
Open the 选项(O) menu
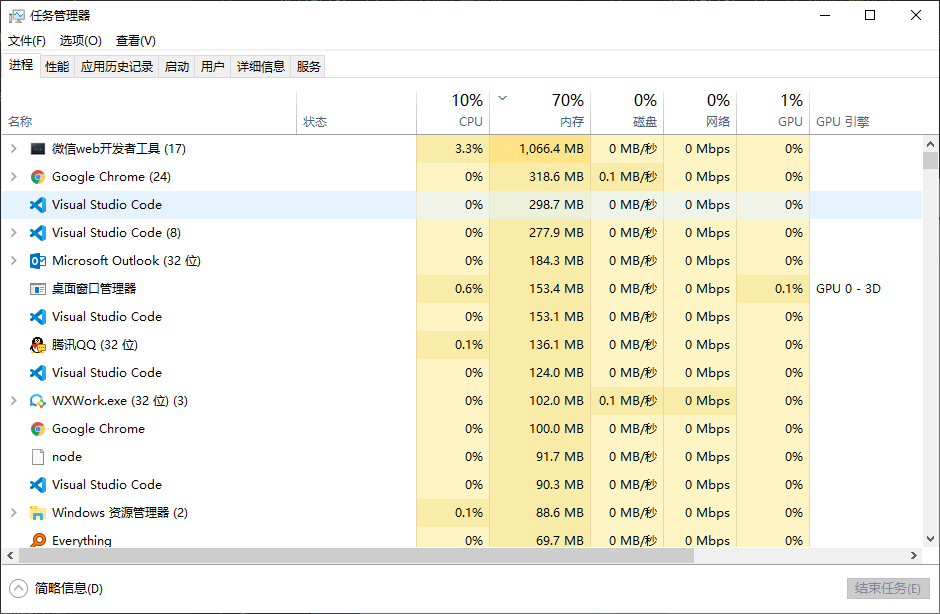[80, 41]
